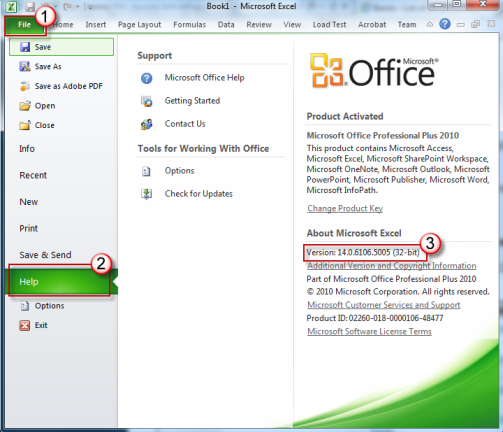Click the Product Activated heading
The height and width of the screenshot is (432, 503).
pos(345,116)
